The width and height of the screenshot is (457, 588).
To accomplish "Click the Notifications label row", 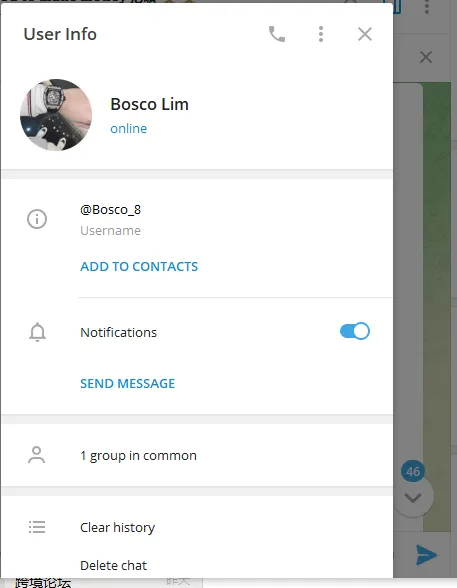I will click(x=197, y=332).
